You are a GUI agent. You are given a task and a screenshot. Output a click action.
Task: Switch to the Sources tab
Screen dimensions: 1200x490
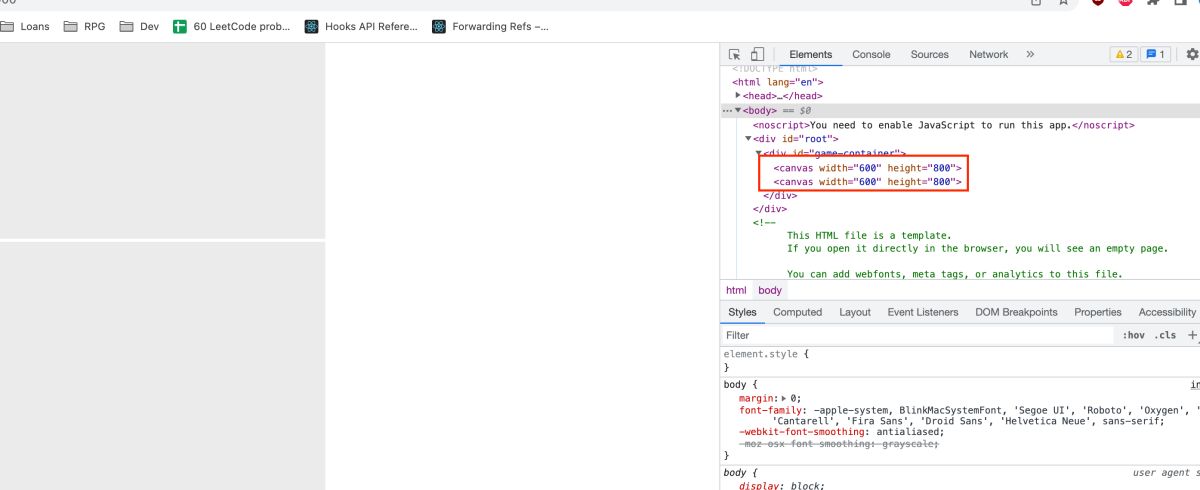coord(929,54)
